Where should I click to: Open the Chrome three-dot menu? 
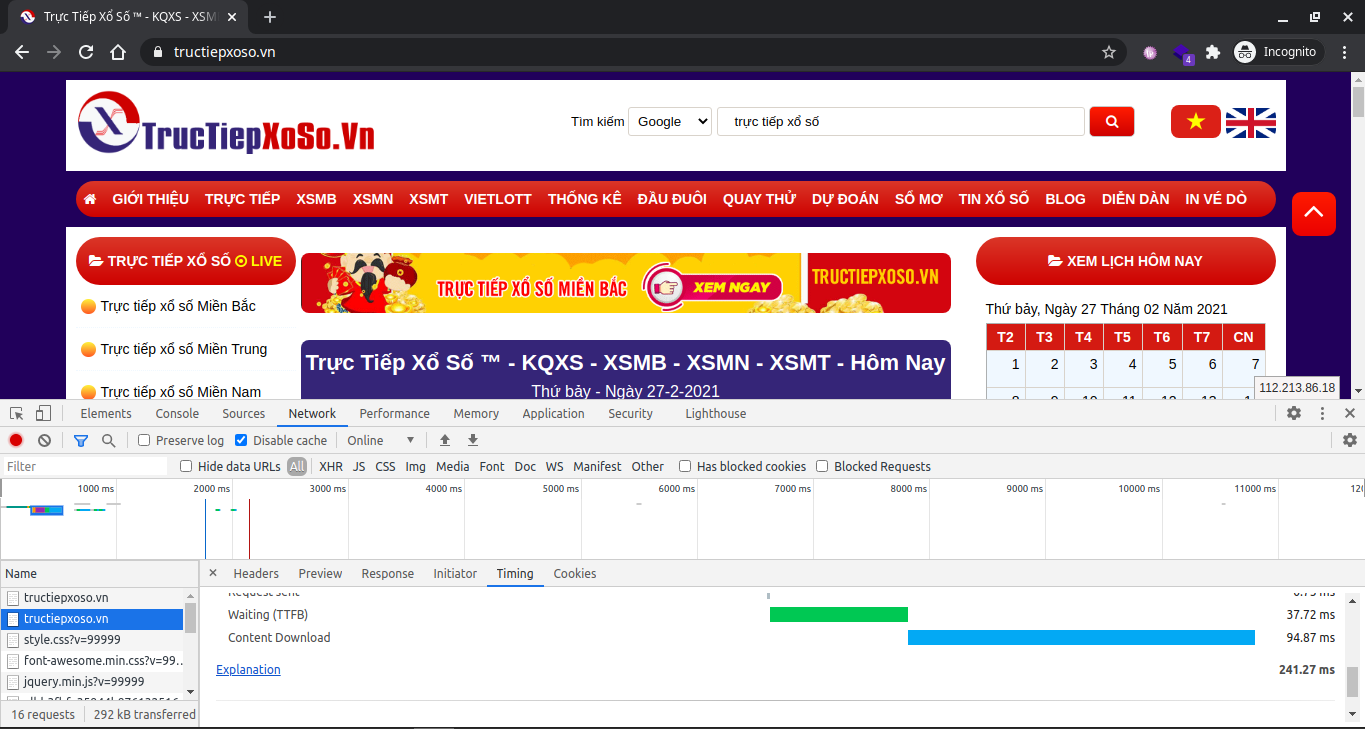coord(1345,52)
